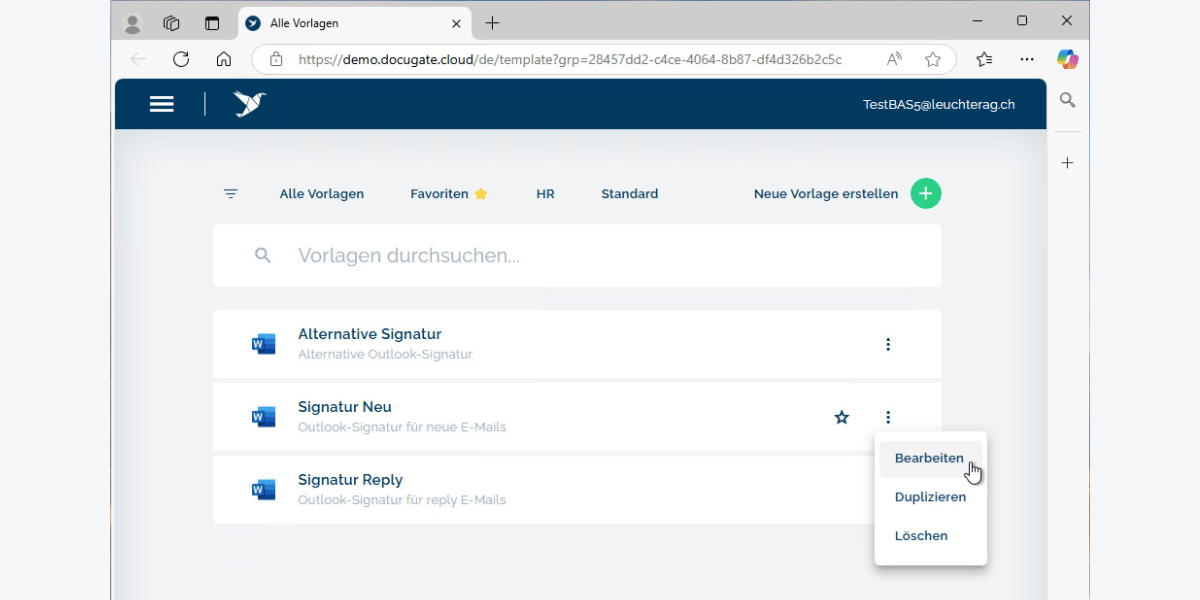This screenshot has height=600, width=1200.
Task: Open the hamburger navigation menu
Action: [162, 104]
